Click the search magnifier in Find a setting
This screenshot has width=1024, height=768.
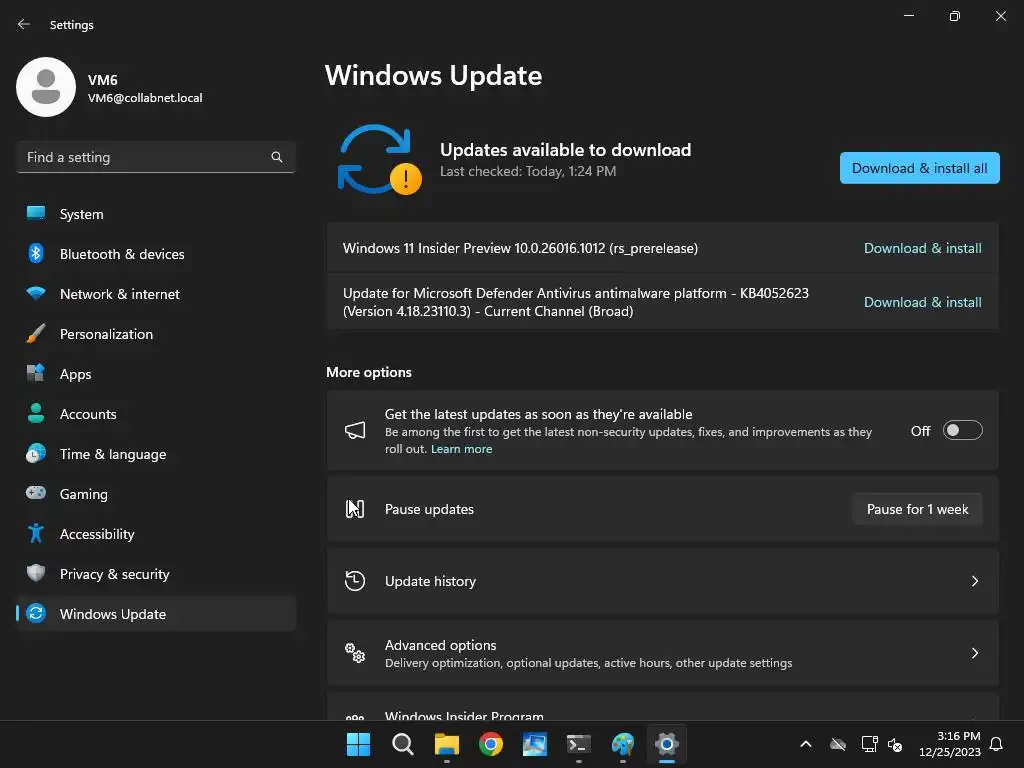click(277, 157)
